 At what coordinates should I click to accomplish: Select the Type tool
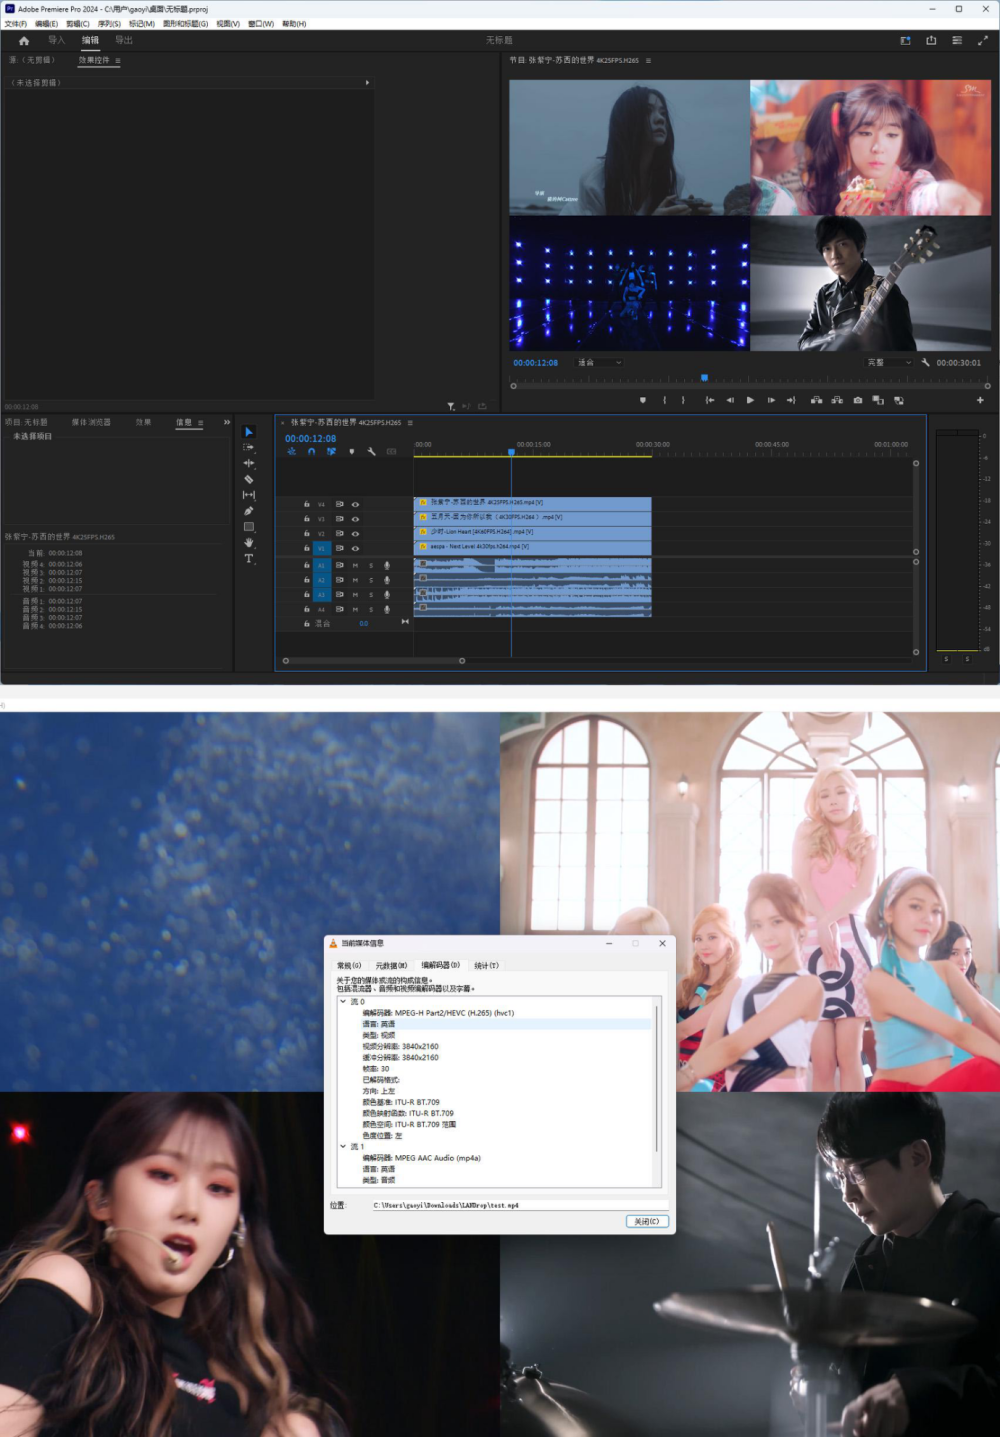249,559
